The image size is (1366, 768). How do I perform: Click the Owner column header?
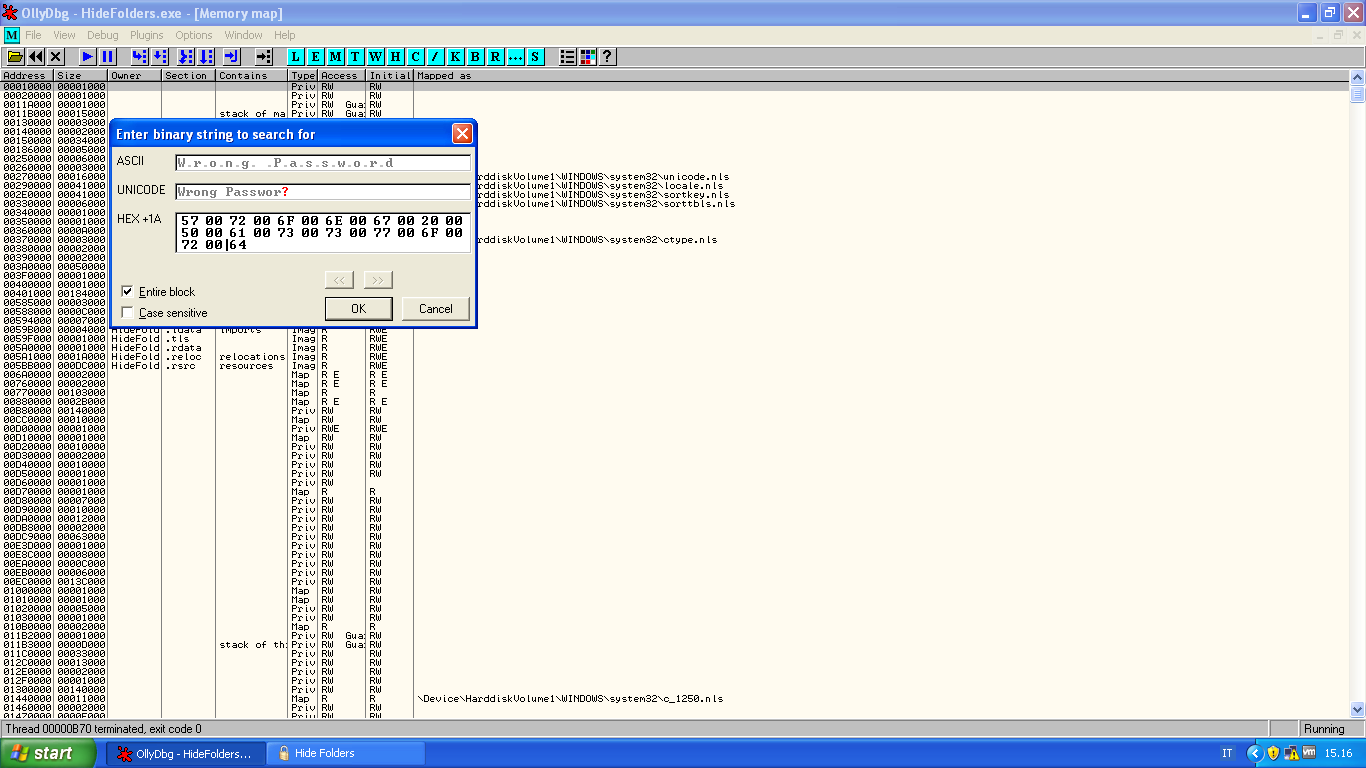pos(134,75)
